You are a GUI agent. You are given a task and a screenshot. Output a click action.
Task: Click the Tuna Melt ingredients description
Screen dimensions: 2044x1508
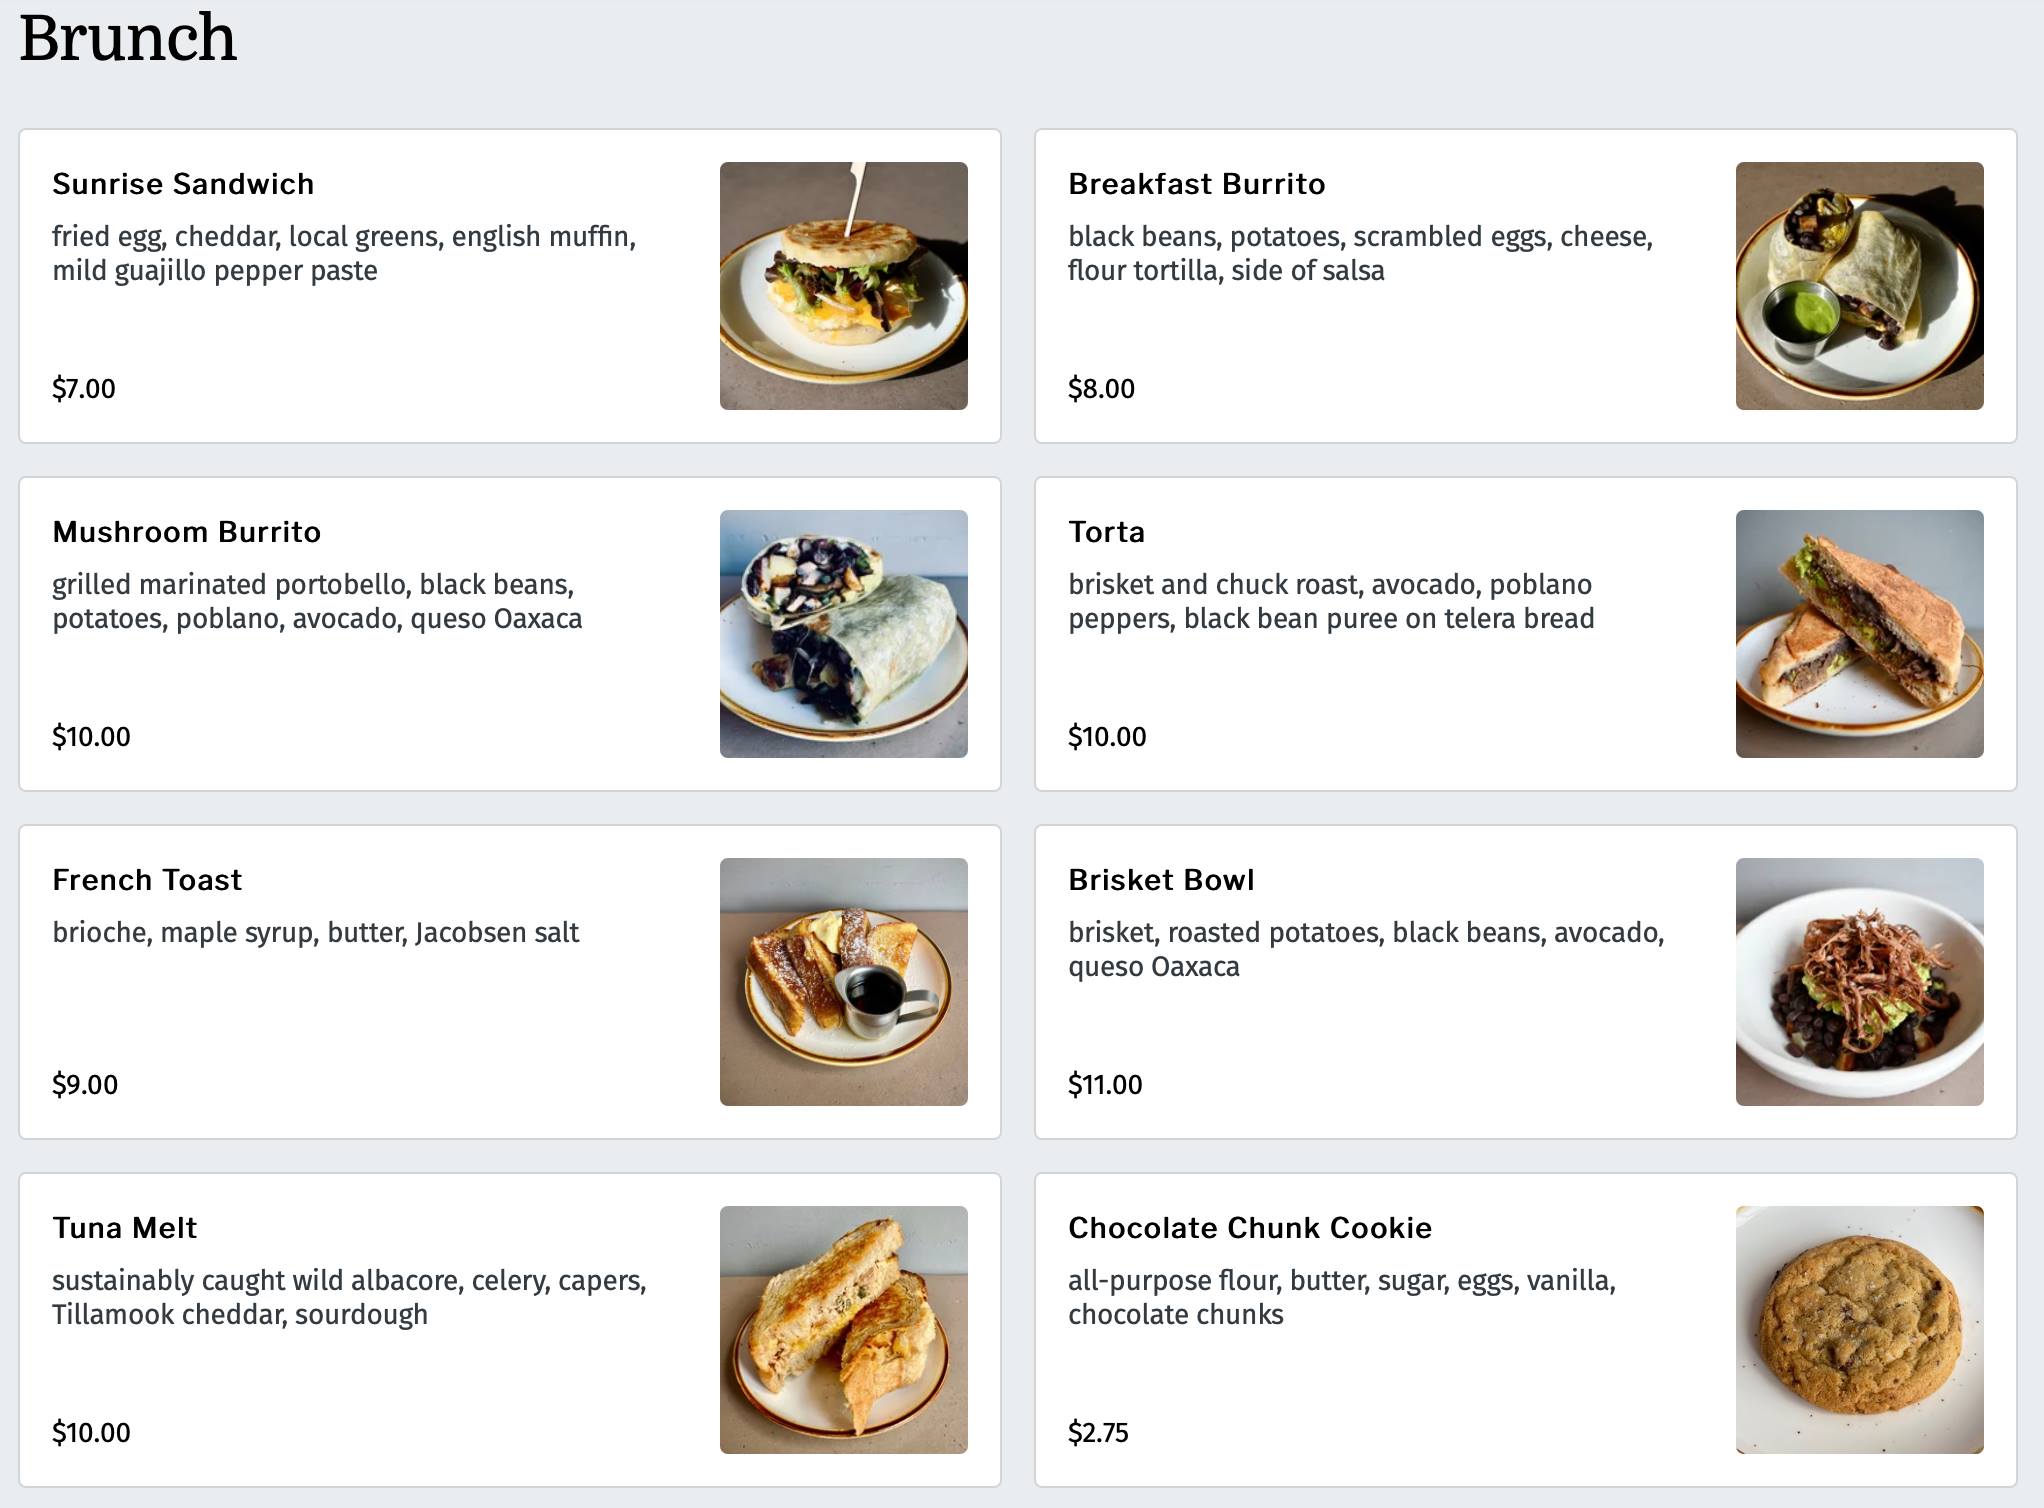point(349,1297)
